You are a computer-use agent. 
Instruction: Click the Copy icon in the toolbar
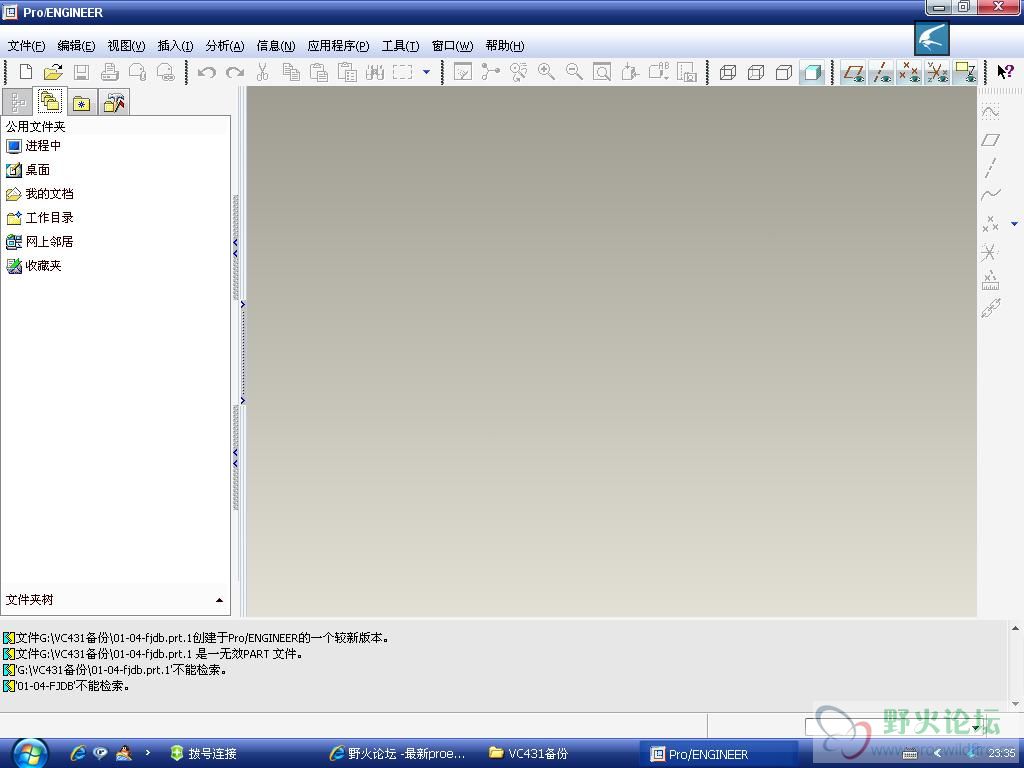[291, 72]
